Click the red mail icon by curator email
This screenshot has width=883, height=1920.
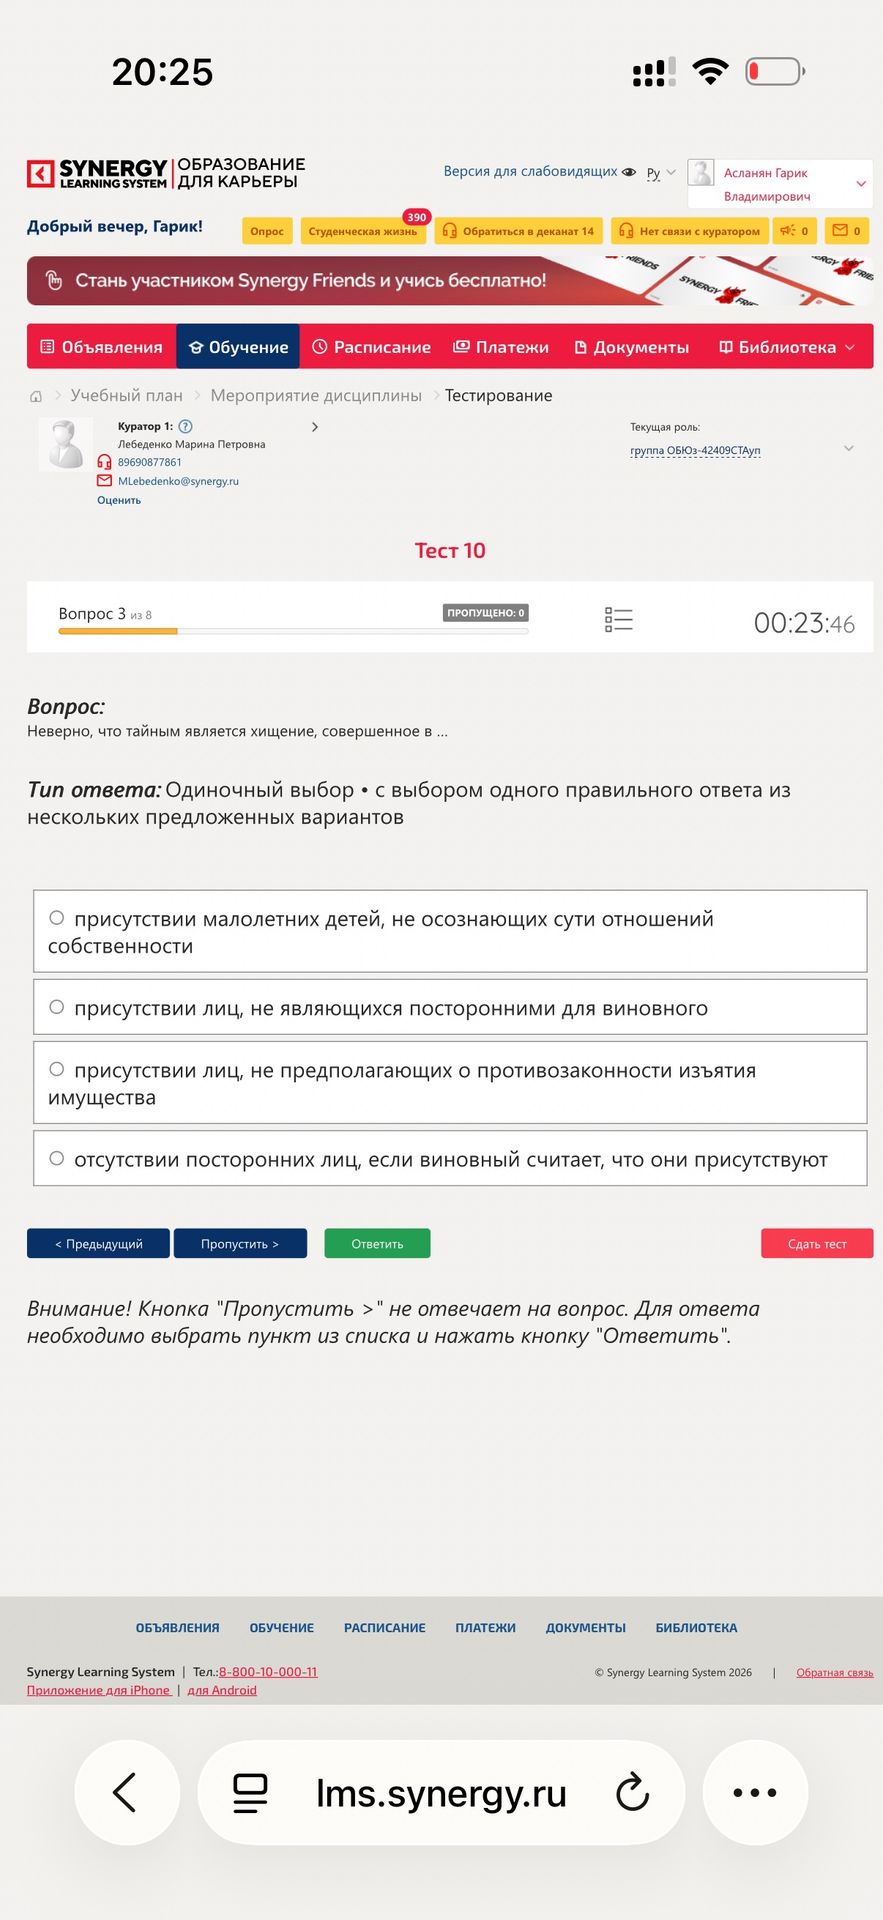coord(104,481)
